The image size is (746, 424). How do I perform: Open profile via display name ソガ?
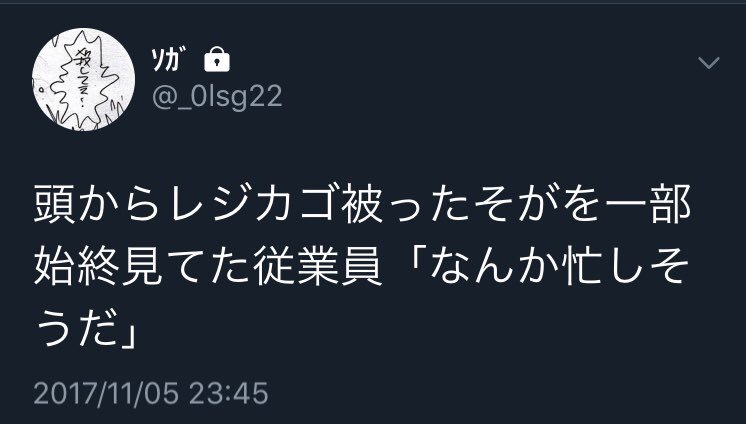pos(168,59)
